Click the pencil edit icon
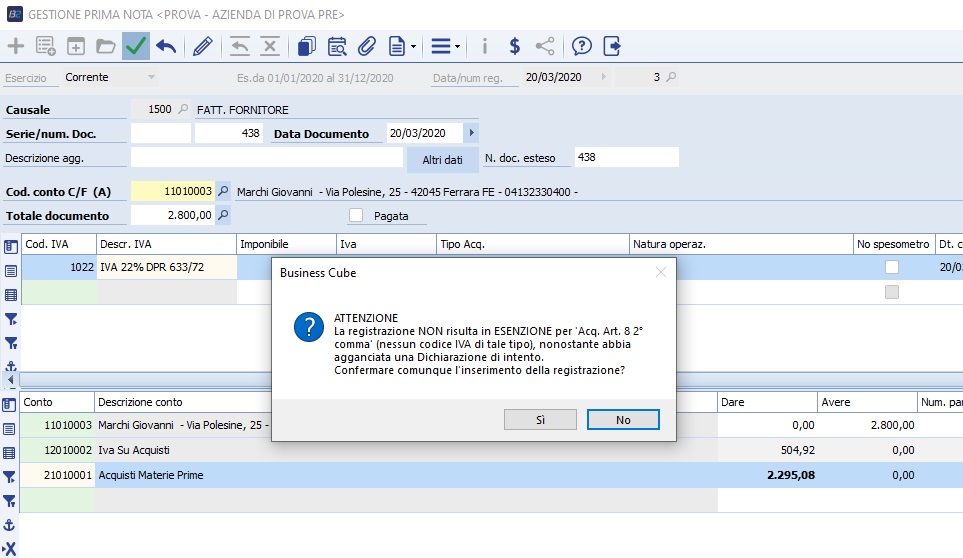Image resolution: width=963 pixels, height=558 pixels. click(x=203, y=46)
